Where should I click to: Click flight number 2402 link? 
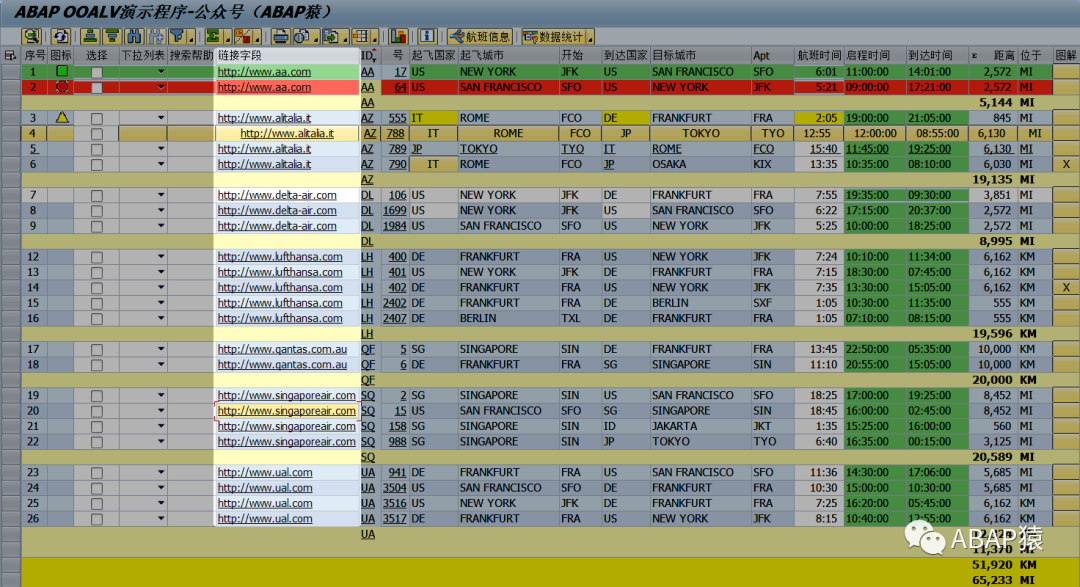point(395,303)
